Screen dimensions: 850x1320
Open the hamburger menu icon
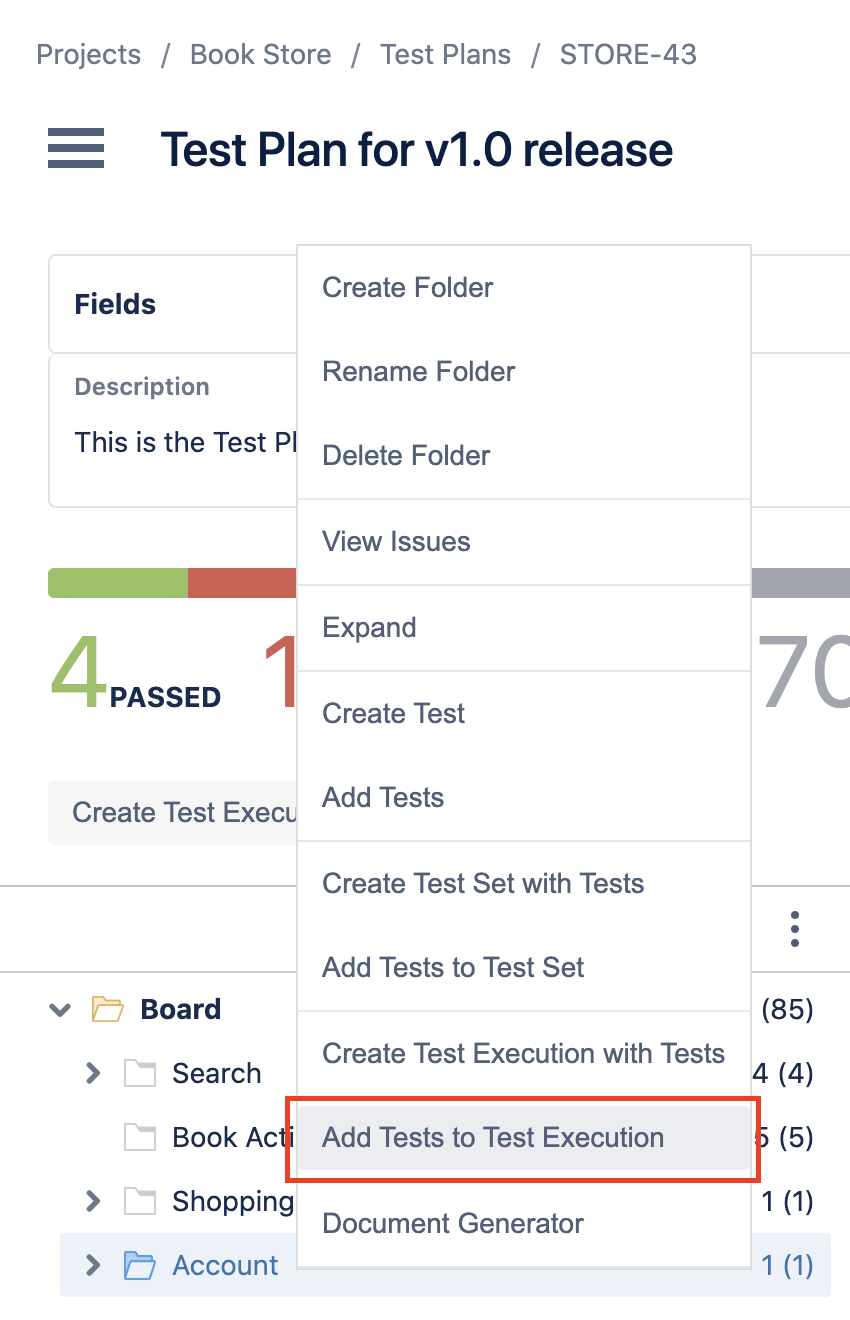tap(76, 148)
